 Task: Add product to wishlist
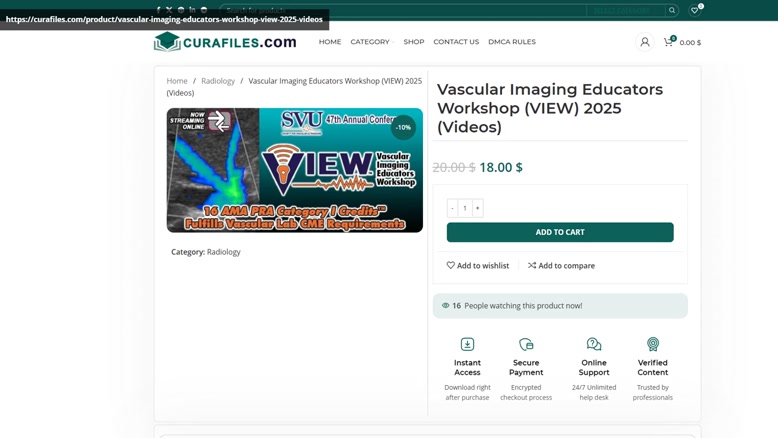click(478, 265)
